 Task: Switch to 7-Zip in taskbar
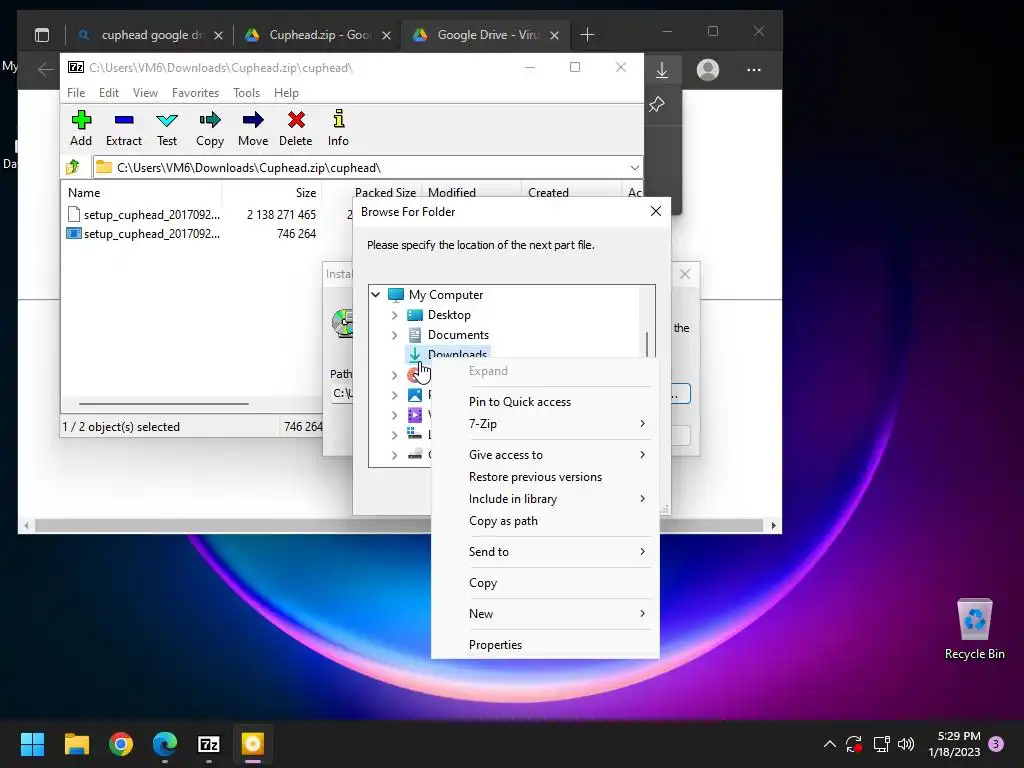[209, 744]
